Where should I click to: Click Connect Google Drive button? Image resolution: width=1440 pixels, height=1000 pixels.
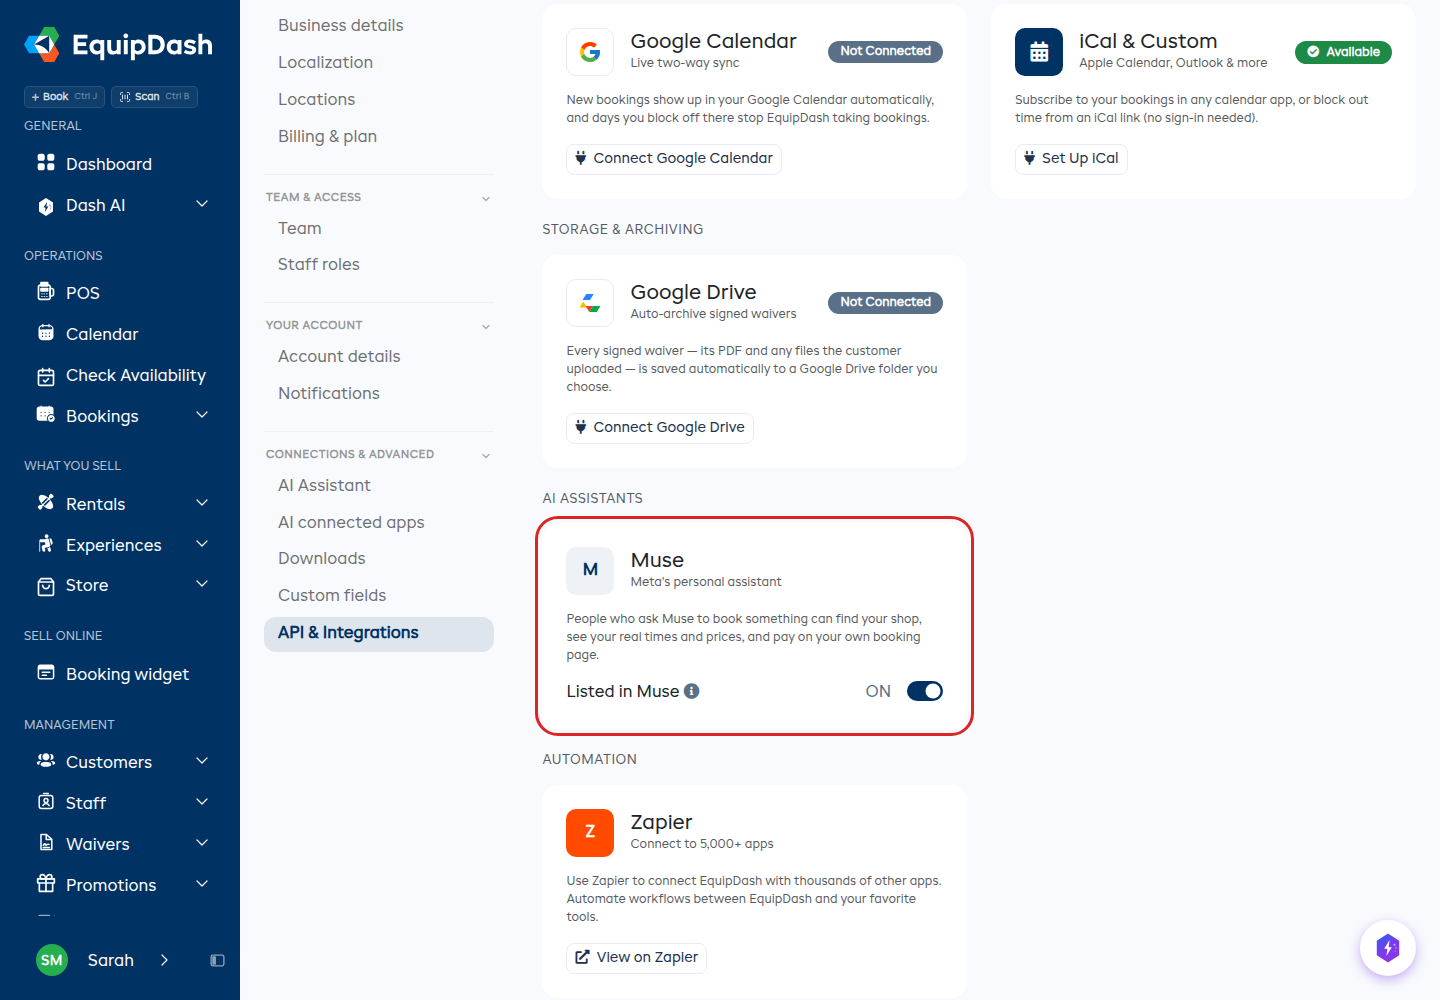click(660, 428)
